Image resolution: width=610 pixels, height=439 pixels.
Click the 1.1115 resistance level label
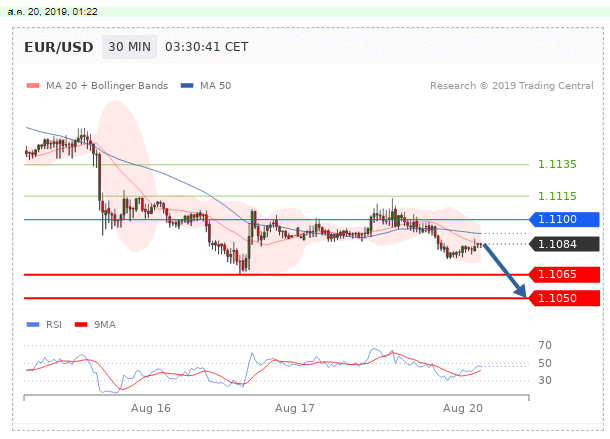click(557, 196)
